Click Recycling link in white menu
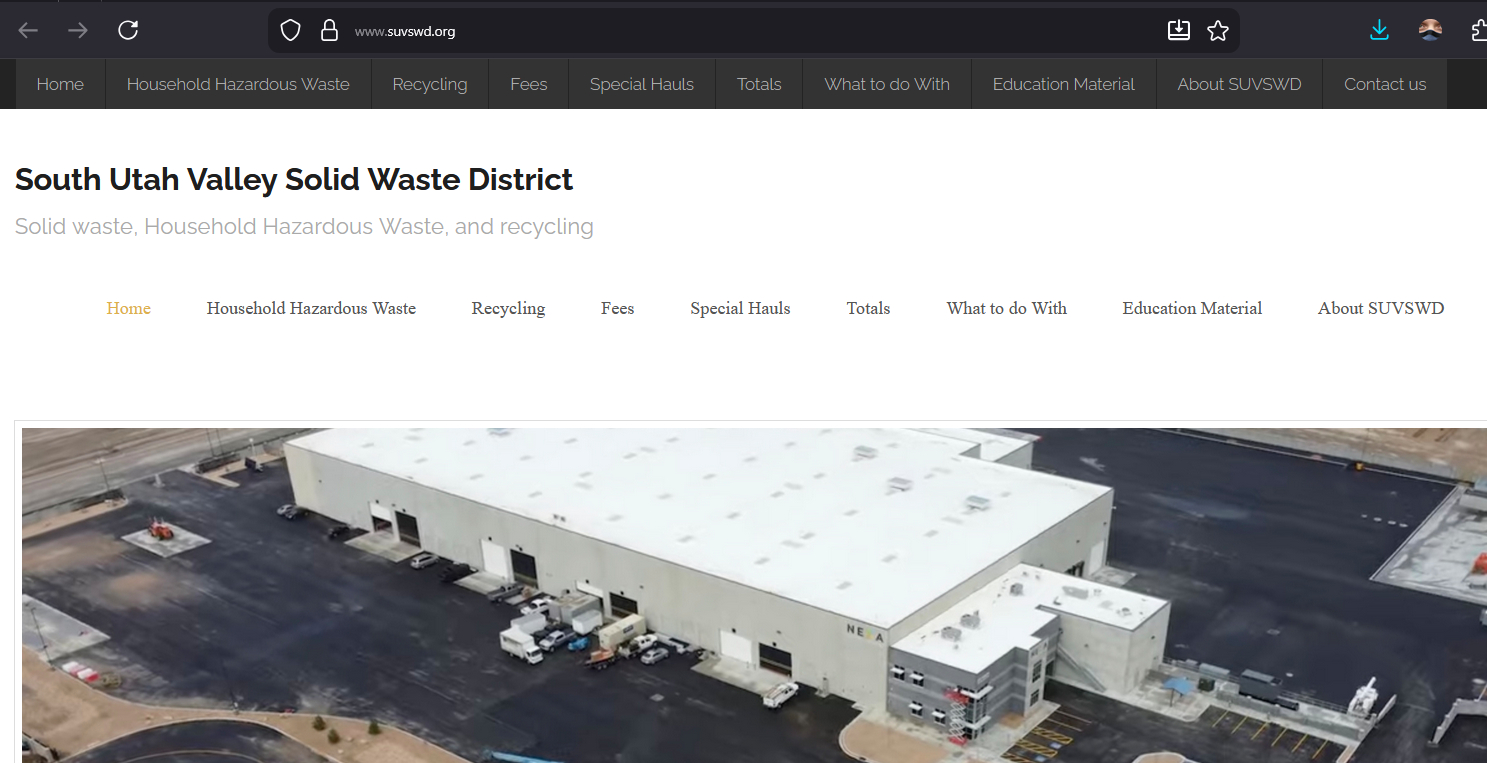Viewport: 1487px width, 763px height. point(508,308)
